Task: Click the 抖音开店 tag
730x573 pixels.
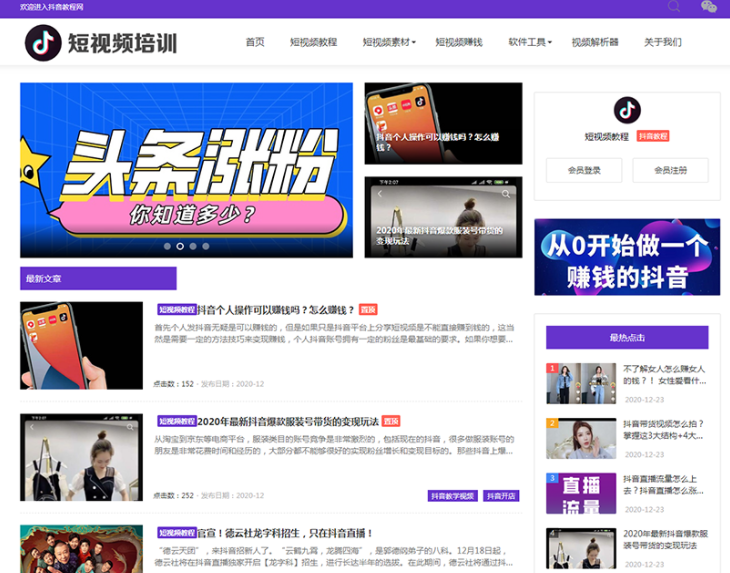Action: (501, 496)
